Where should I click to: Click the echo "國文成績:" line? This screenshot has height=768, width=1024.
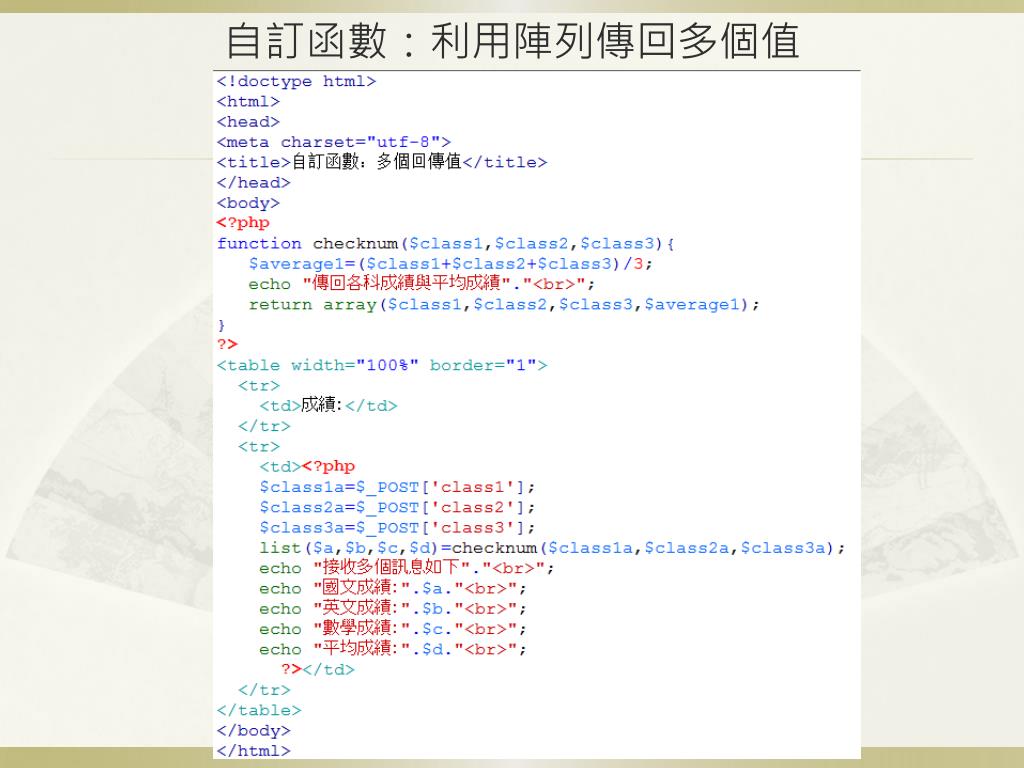coord(392,588)
